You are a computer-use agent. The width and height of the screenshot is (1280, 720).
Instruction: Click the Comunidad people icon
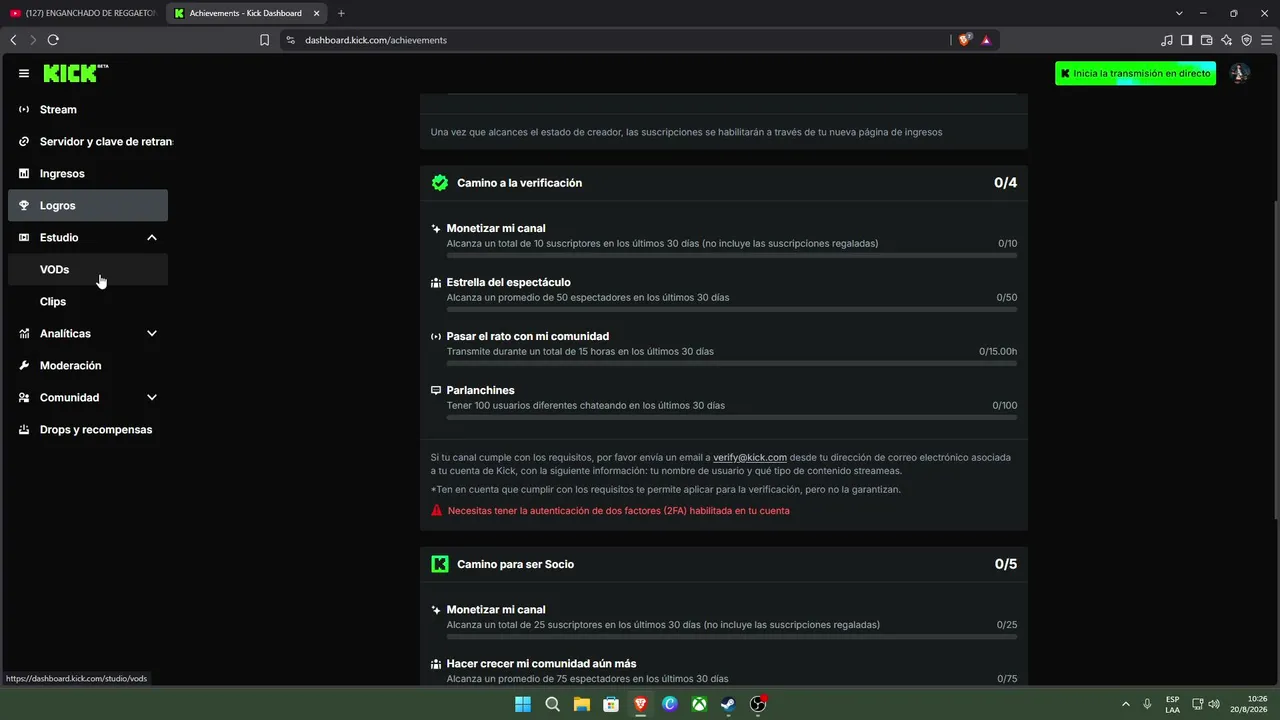pos(24,397)
